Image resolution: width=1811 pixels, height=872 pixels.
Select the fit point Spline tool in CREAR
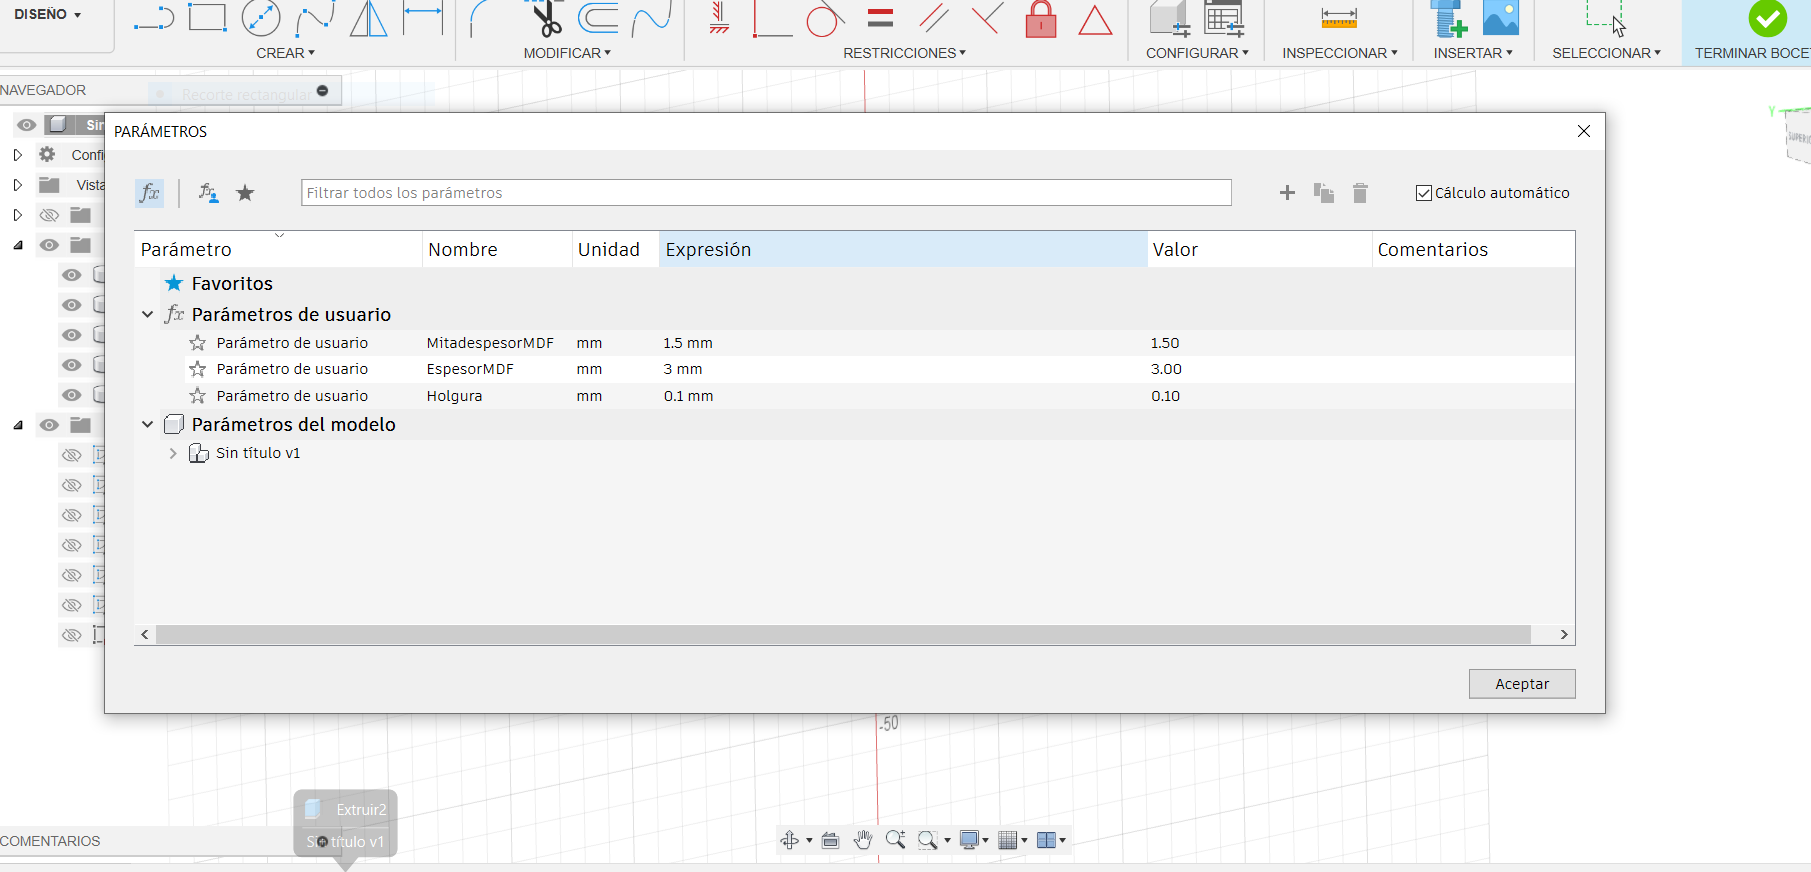pyautogui.click(x=315, y=18)
